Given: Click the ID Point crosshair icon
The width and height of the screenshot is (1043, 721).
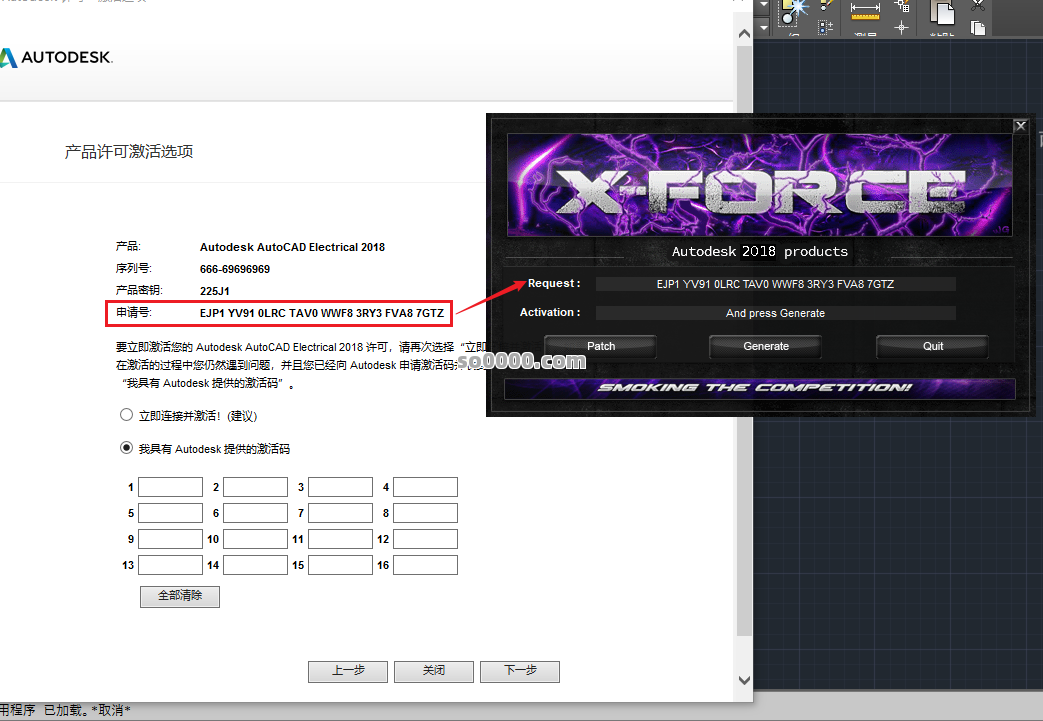Looking at the screenshot, I should (901, 27).
